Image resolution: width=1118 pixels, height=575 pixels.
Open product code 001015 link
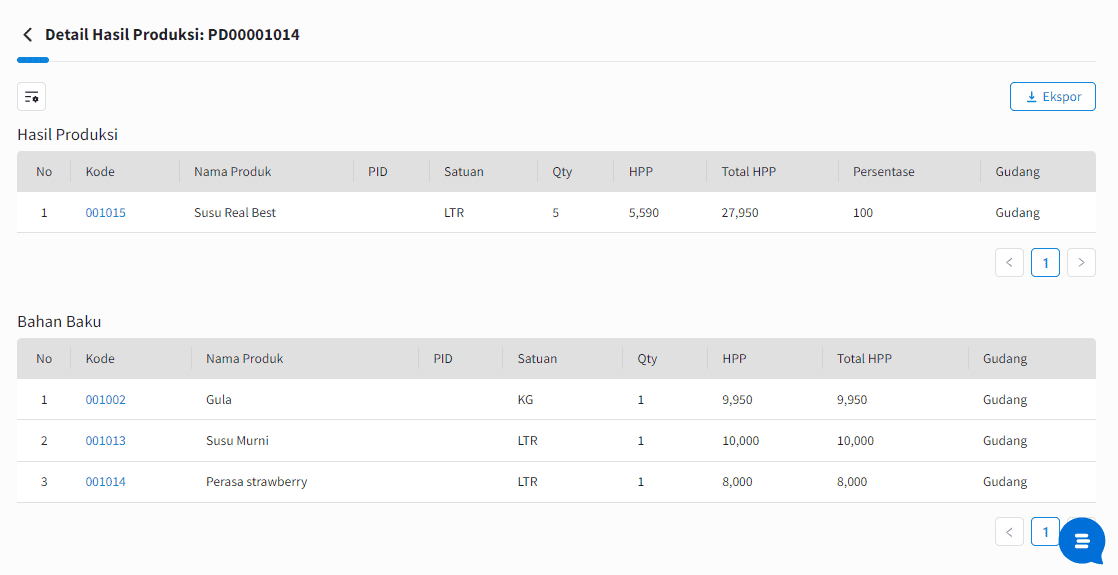pos(106,213)
